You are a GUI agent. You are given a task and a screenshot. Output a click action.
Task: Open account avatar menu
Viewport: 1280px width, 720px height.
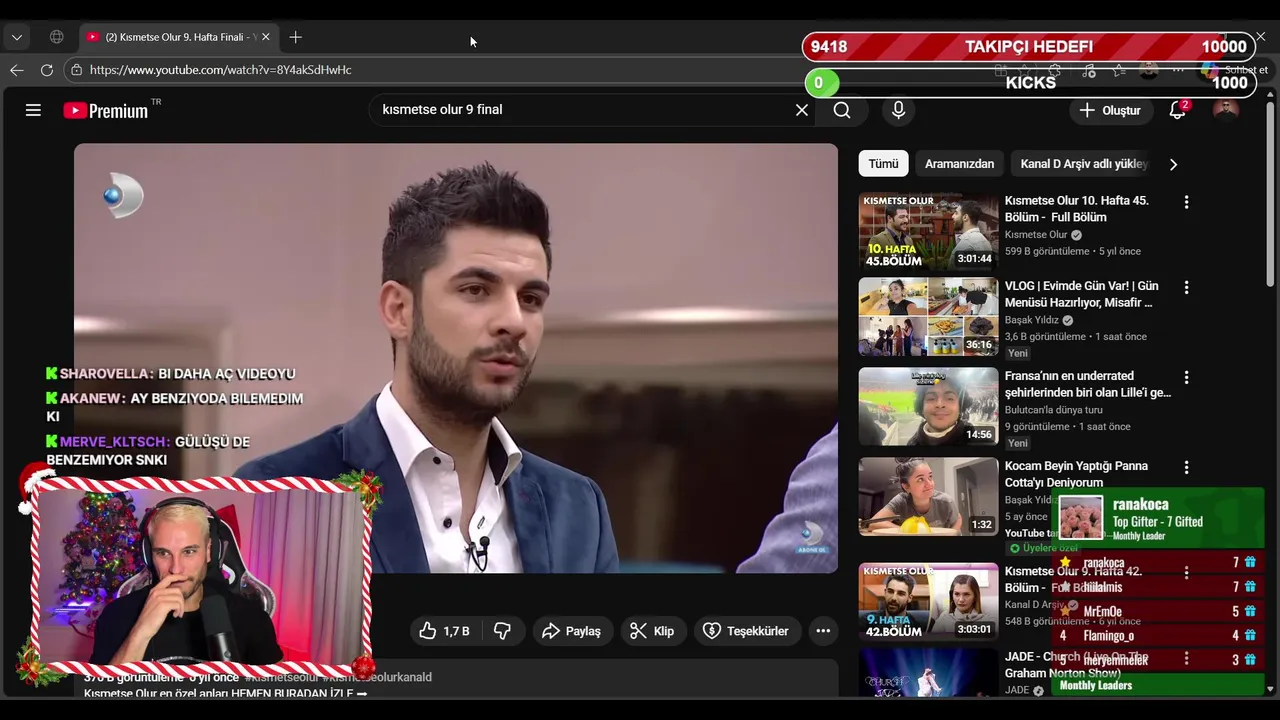coord(1225,110)
